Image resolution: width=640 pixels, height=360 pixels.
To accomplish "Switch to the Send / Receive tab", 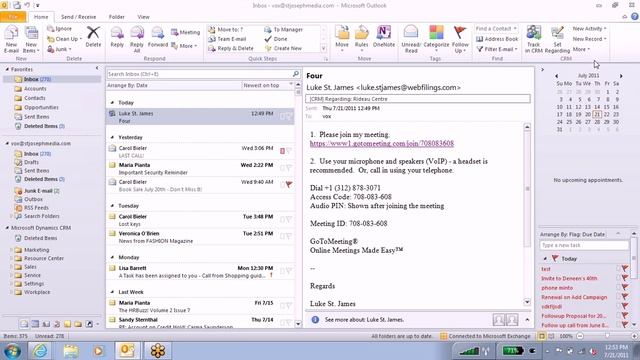I will [x=78, y=17].
